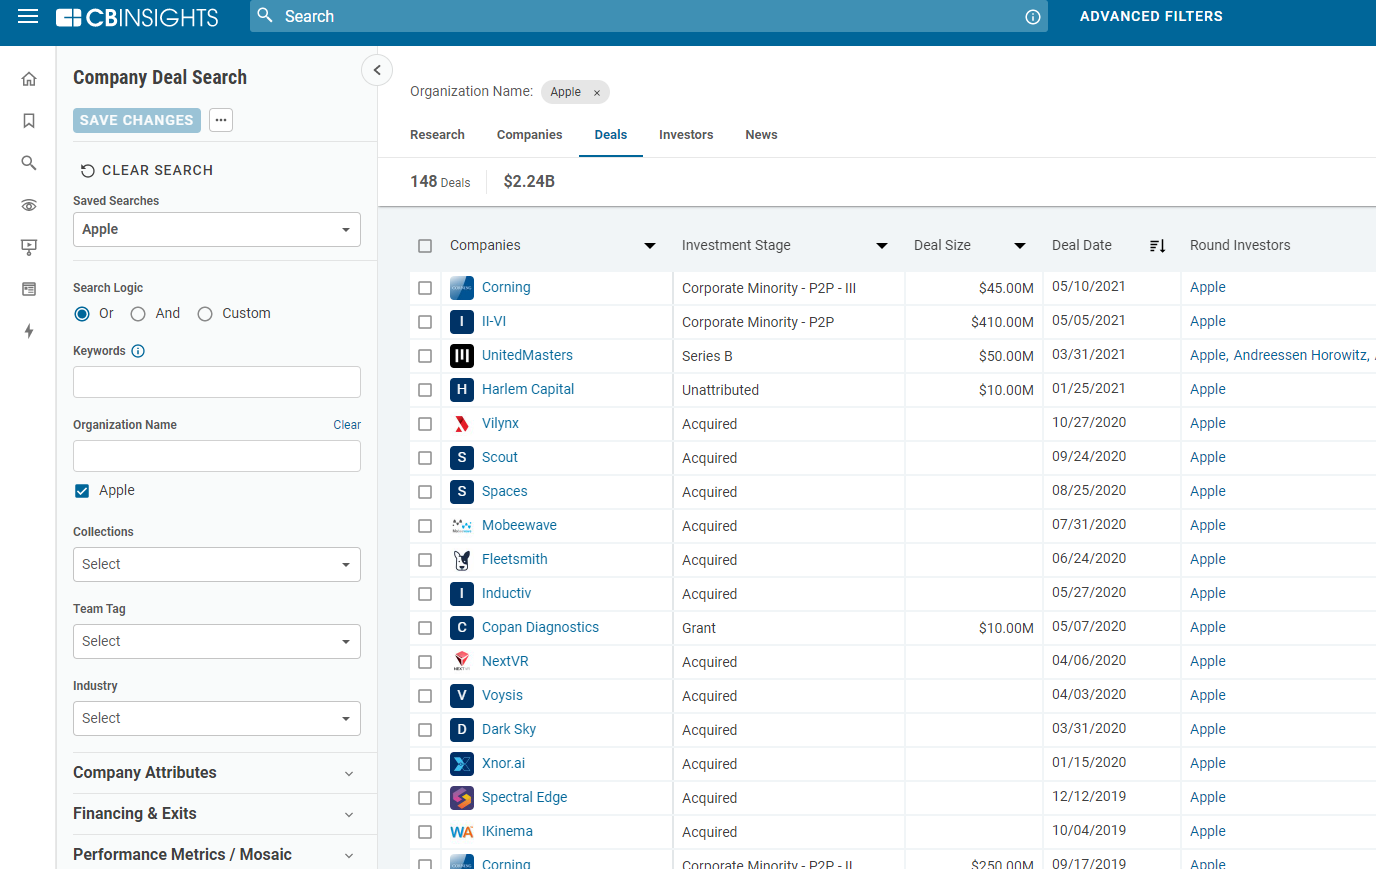The image size is (1376, 869).
Task: Sort deals by Deal Date
Action: point(1157,246)
